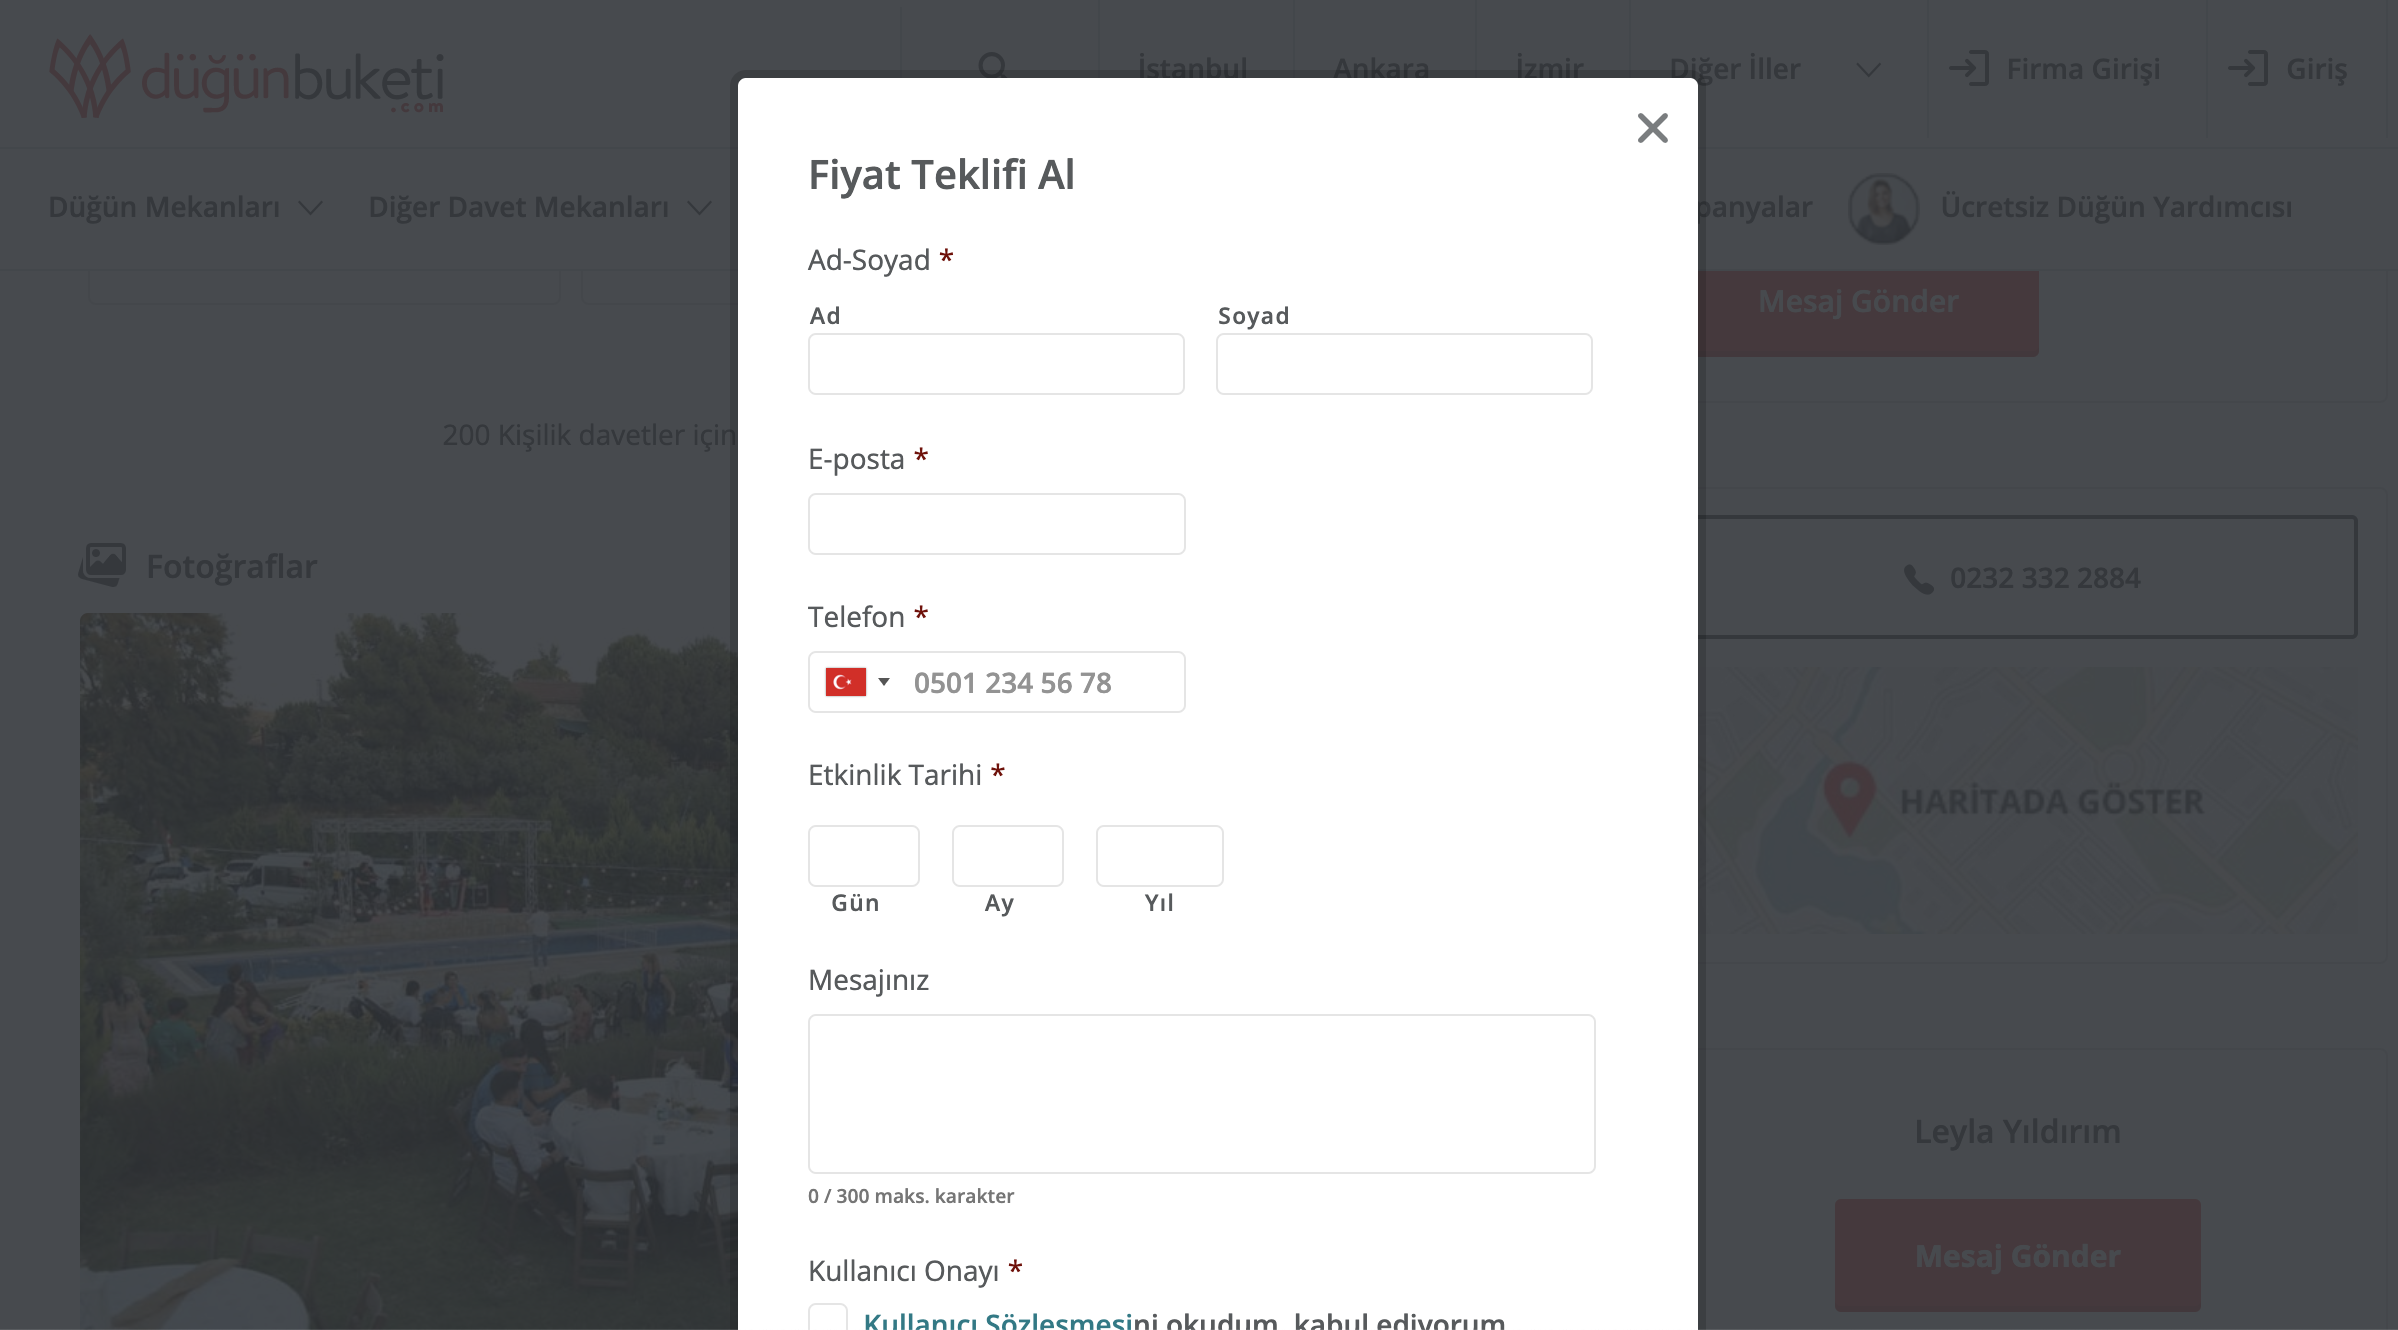2398x1330 pixels.
Task: Expand the Düğün Mekanları menu
Action: click(185, 207)
